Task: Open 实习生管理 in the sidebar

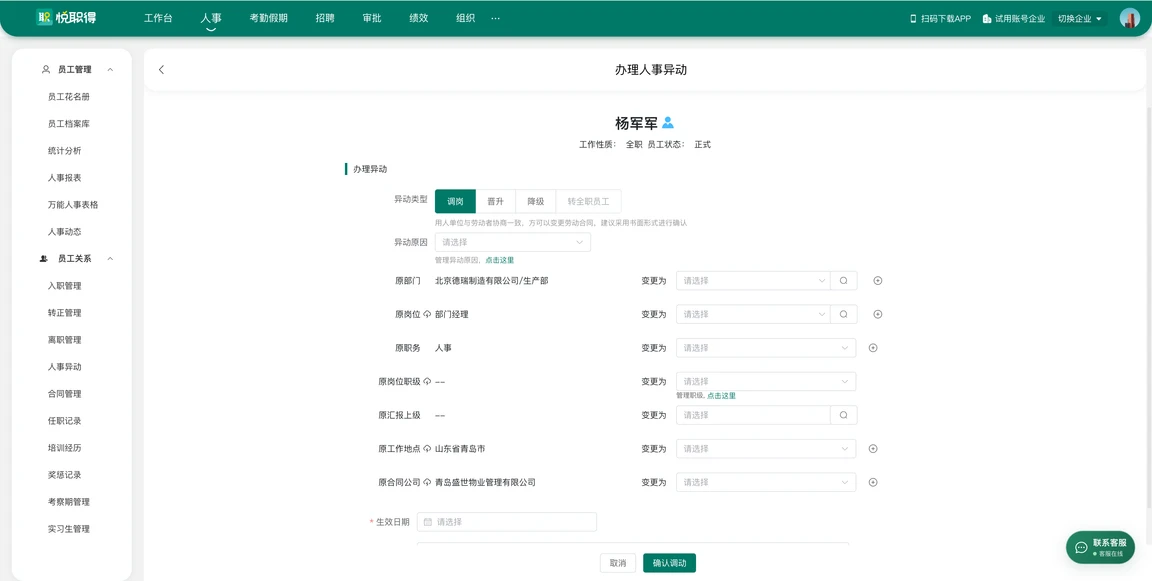Action: click(x=69, y=529)
